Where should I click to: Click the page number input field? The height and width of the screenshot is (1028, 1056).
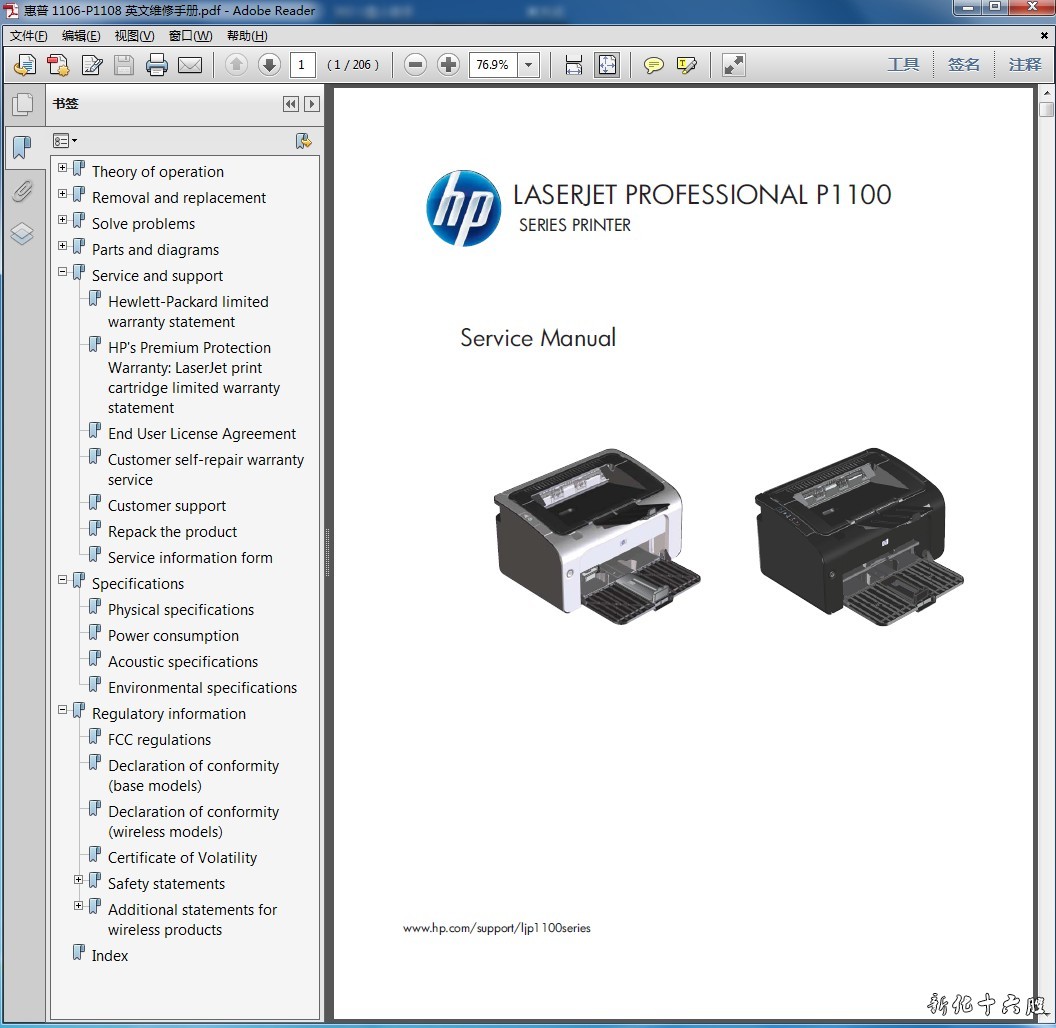[x=301, y=65]
